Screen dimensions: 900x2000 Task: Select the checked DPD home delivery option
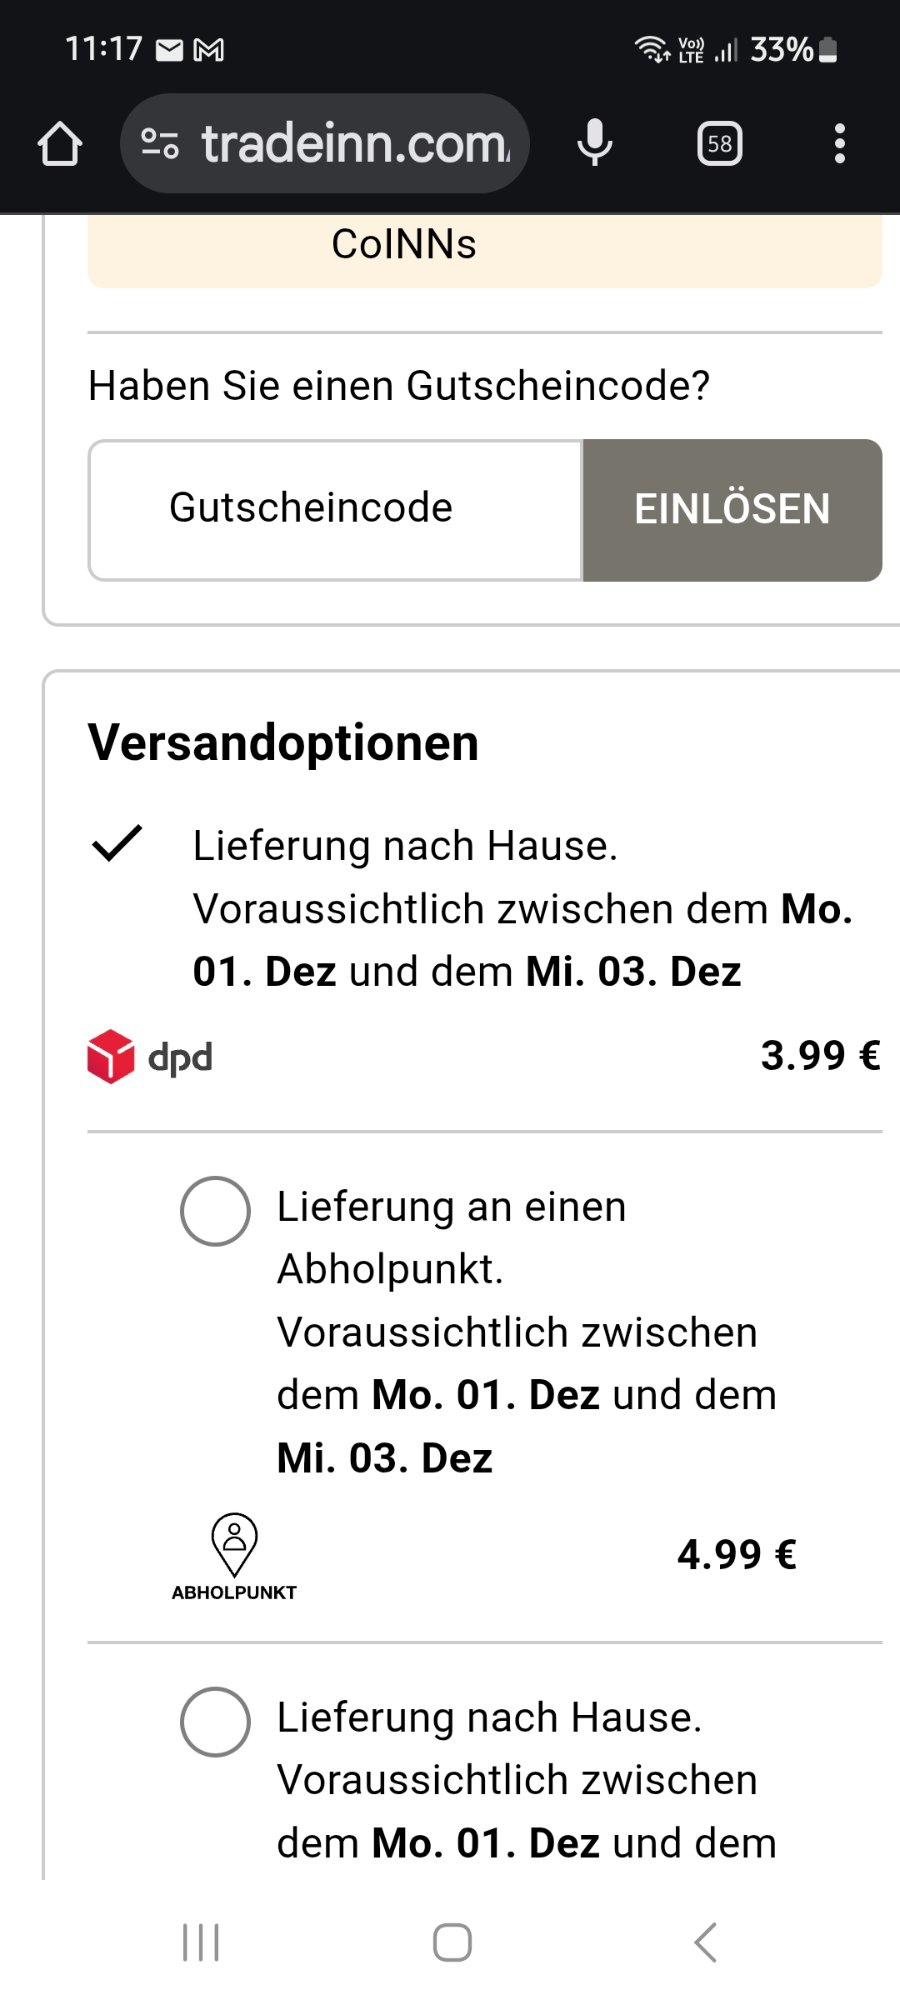117,843
